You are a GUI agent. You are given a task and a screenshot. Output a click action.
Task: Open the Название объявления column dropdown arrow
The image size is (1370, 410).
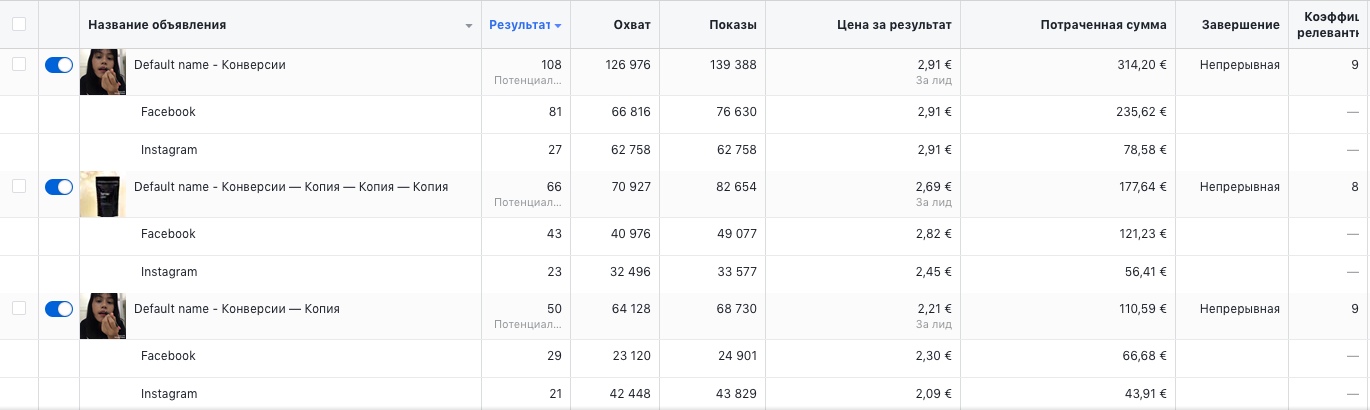point(469,26)
